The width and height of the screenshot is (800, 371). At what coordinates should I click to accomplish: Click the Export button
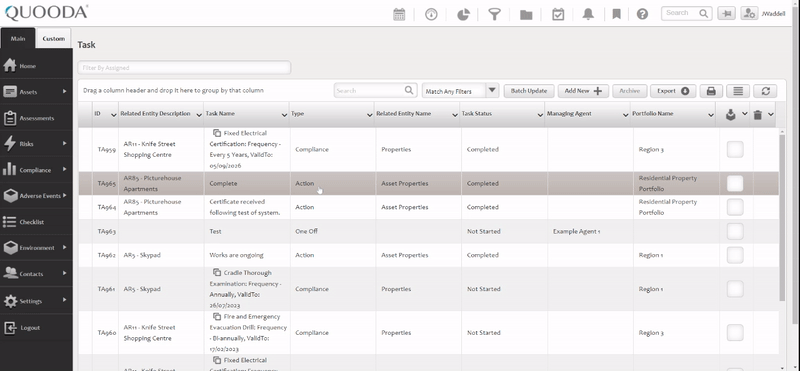(x=673, y=91)
